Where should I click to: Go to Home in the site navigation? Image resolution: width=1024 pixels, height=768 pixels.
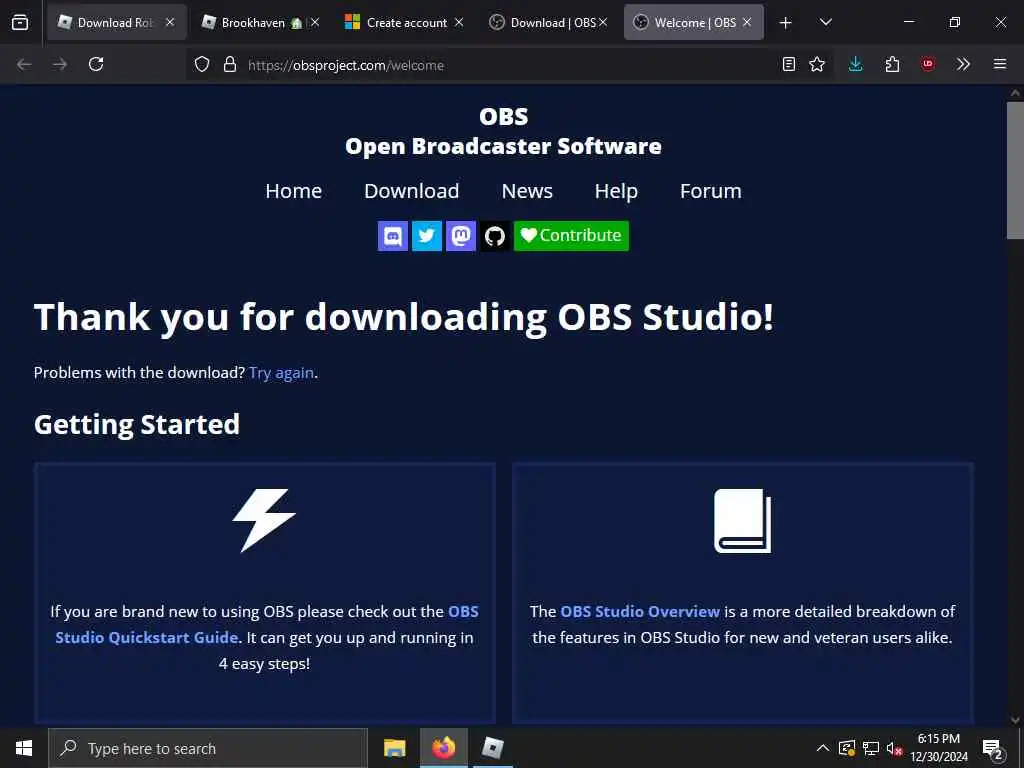point(293,191)
